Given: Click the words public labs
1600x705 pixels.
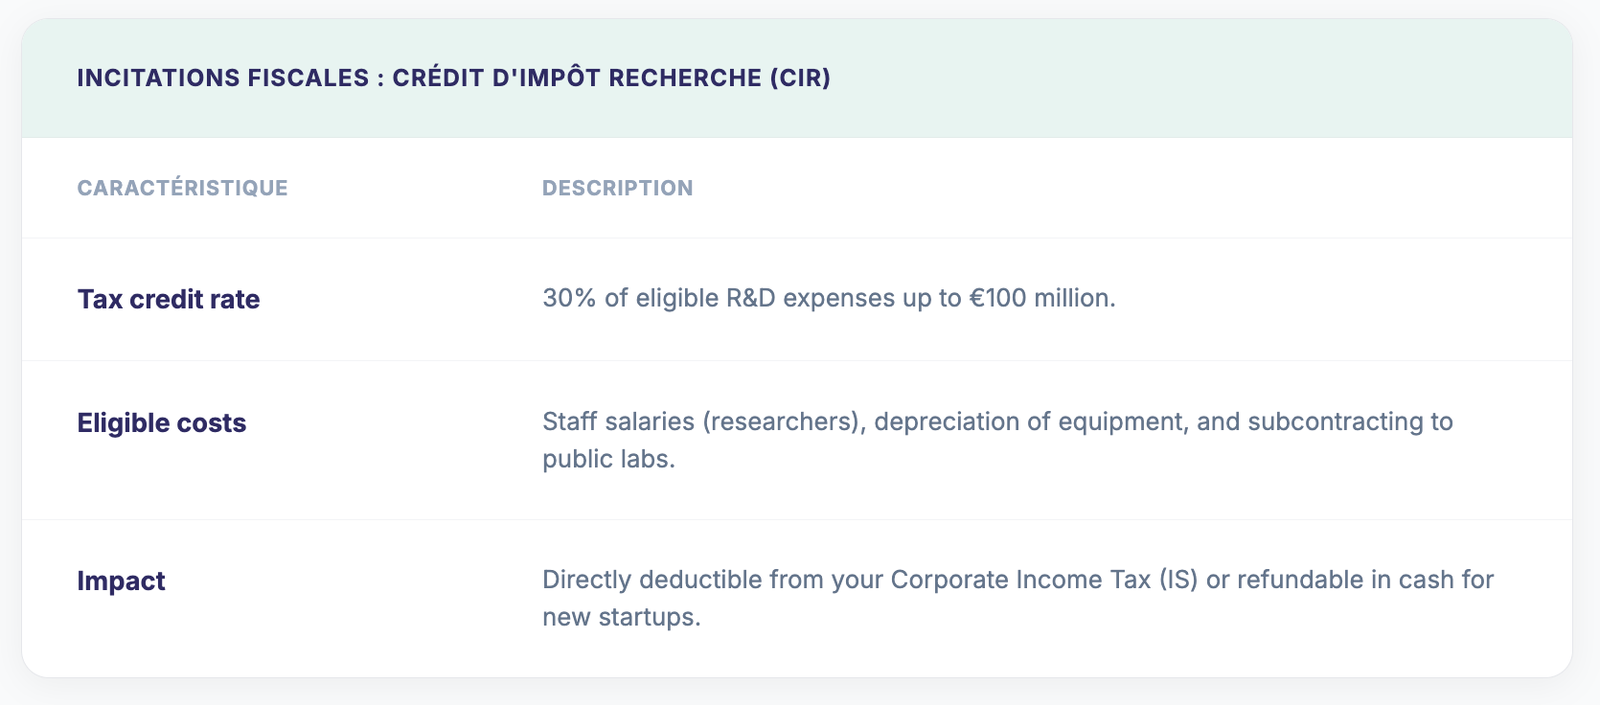Looking at the screenshot, I should 607,459.
